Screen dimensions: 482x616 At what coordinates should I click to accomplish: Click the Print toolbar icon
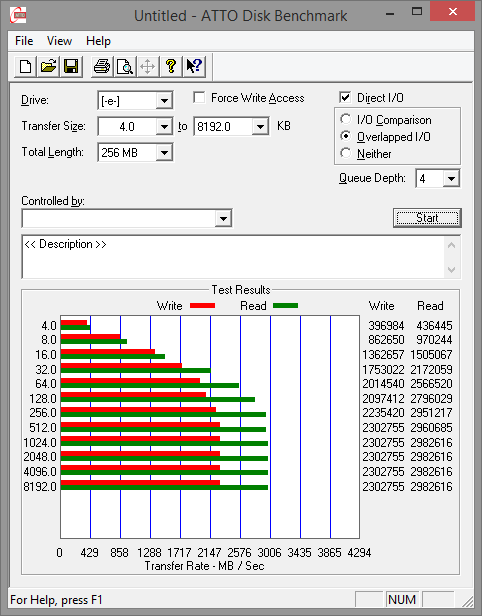102,66
